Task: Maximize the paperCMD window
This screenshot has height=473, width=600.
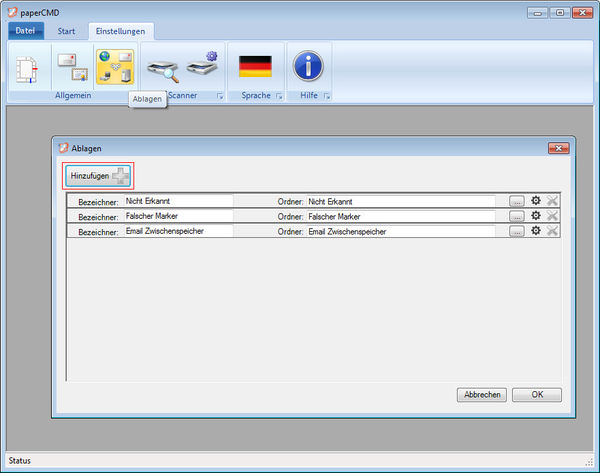Action: 559,13
